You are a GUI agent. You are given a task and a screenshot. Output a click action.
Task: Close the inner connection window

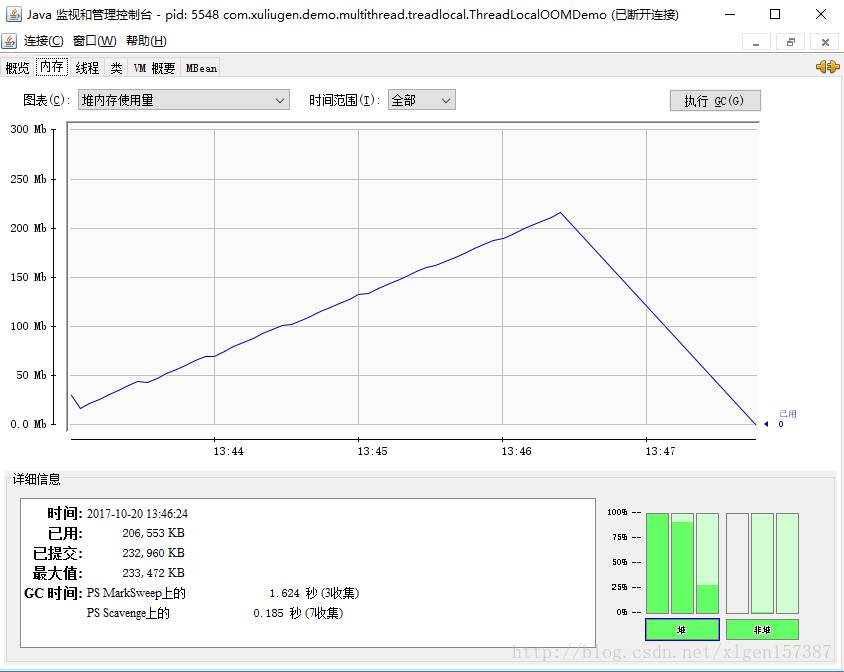pyautogui.click(x=825, y=42)
